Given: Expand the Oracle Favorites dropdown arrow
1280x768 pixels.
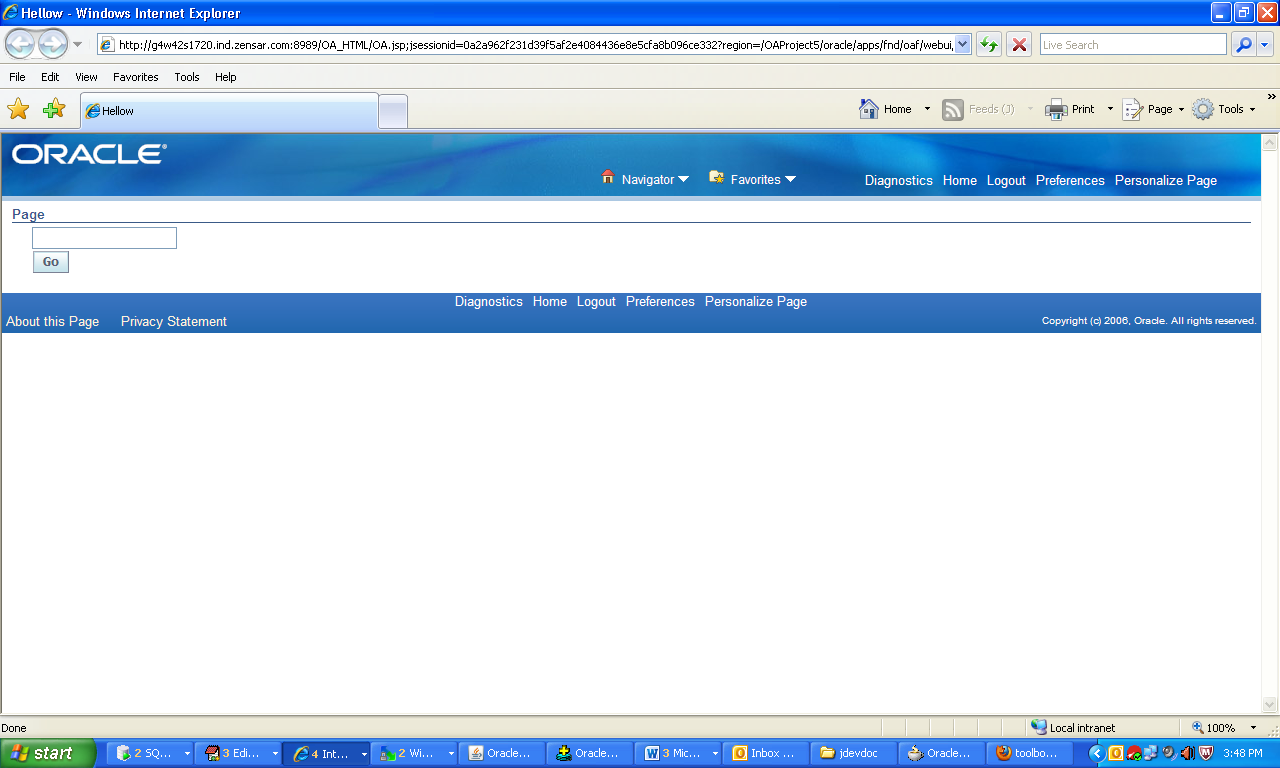Looking at the screenshot, I should point(790,180).
